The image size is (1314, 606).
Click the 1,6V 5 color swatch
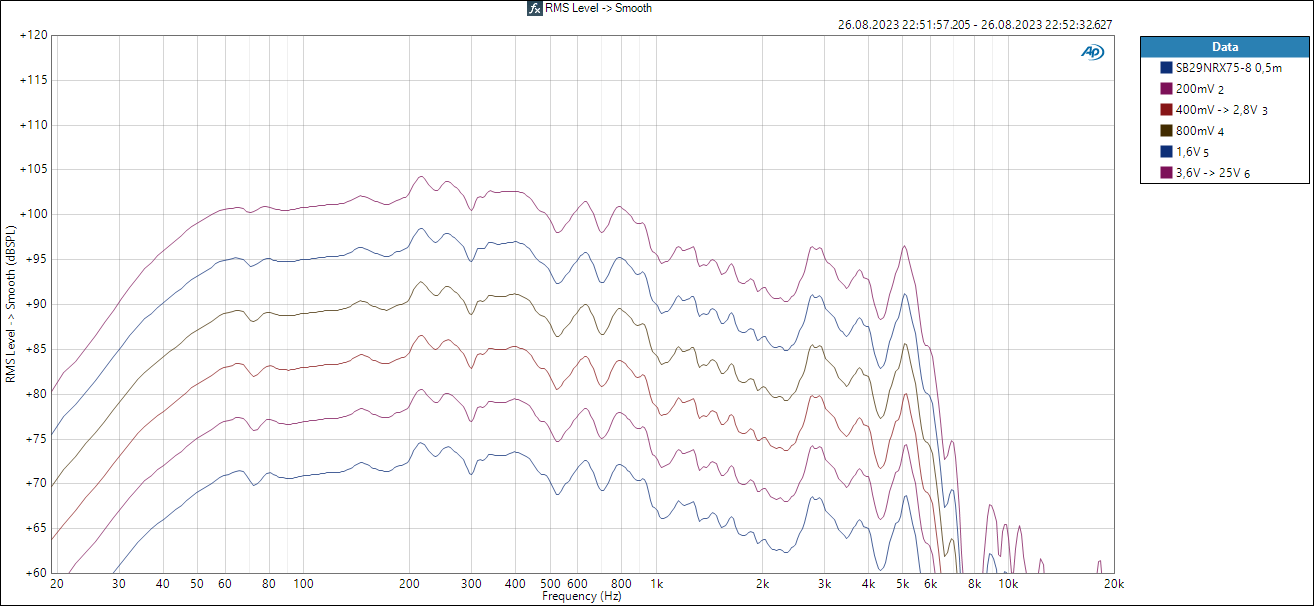click(1166, 152)
